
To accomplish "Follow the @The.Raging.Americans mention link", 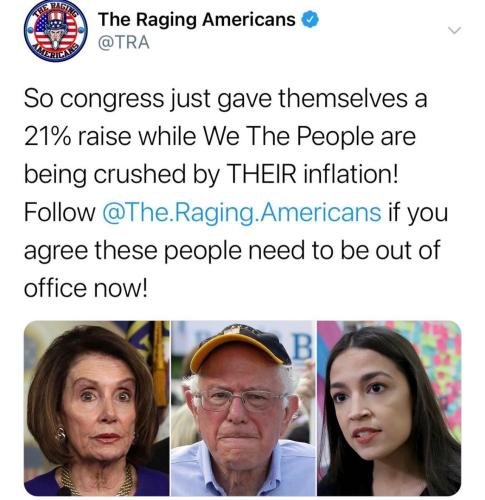I will [242, 213].
